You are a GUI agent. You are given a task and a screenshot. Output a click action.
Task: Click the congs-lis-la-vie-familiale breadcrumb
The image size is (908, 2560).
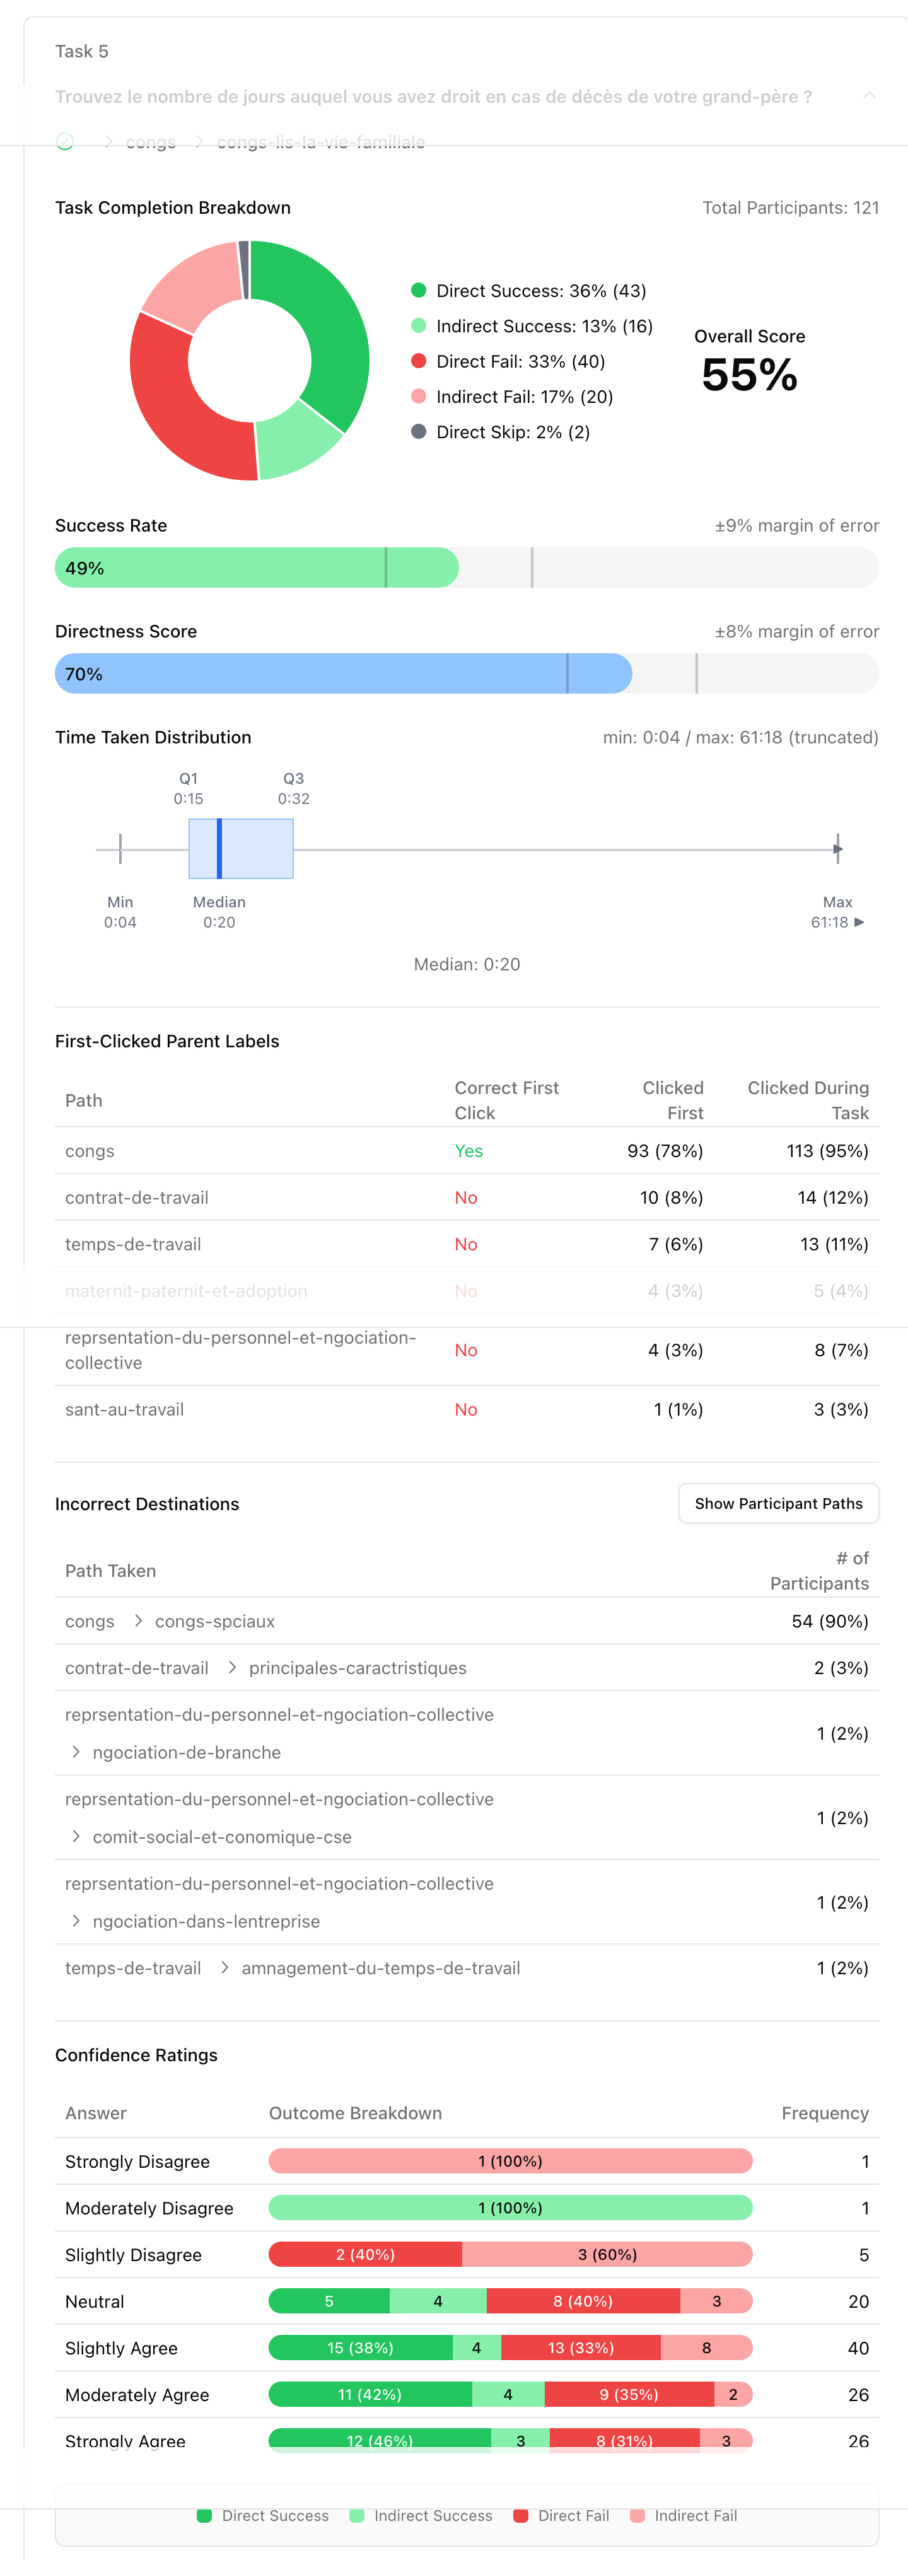320,142
